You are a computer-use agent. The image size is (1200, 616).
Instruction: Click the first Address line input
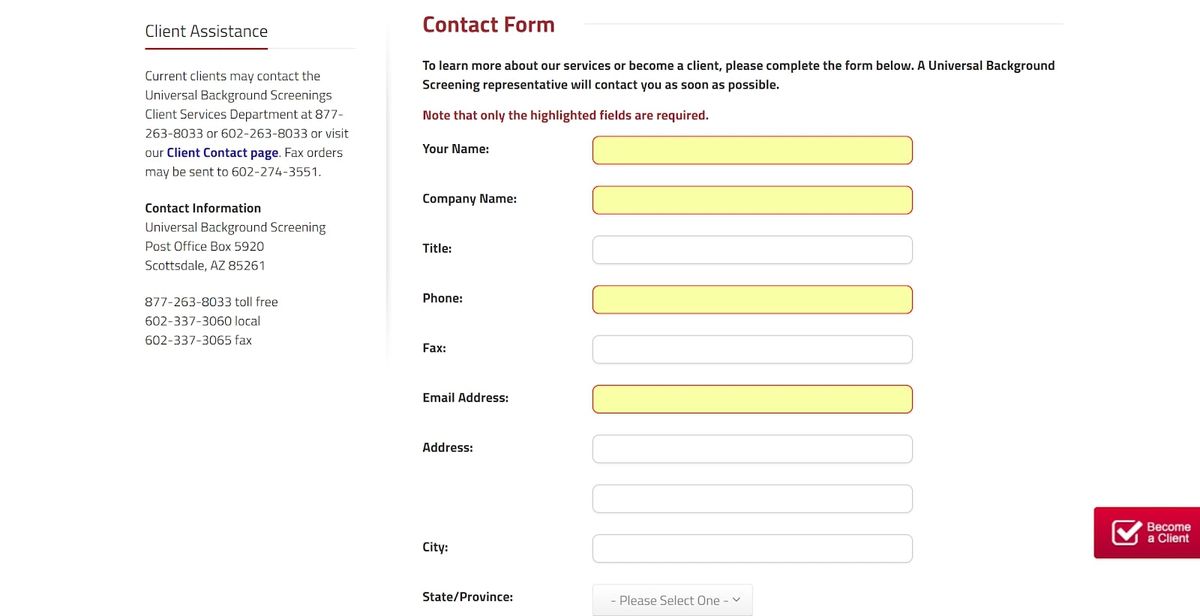pos(752,449)
